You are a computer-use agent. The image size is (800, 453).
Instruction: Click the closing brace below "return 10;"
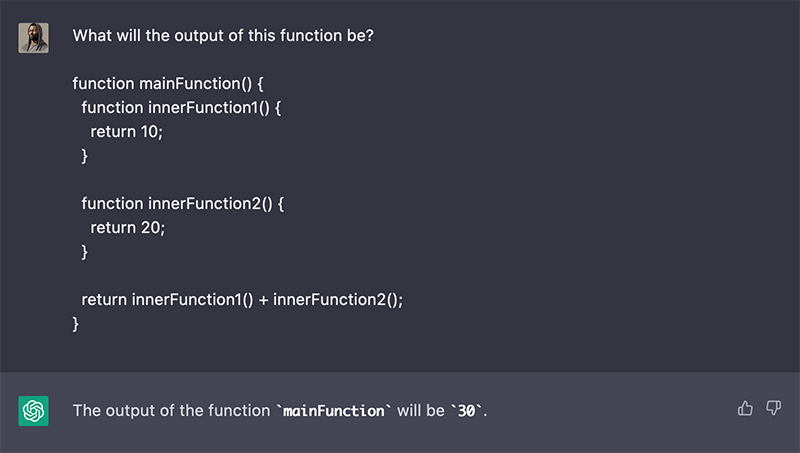[x=85, y=155]
